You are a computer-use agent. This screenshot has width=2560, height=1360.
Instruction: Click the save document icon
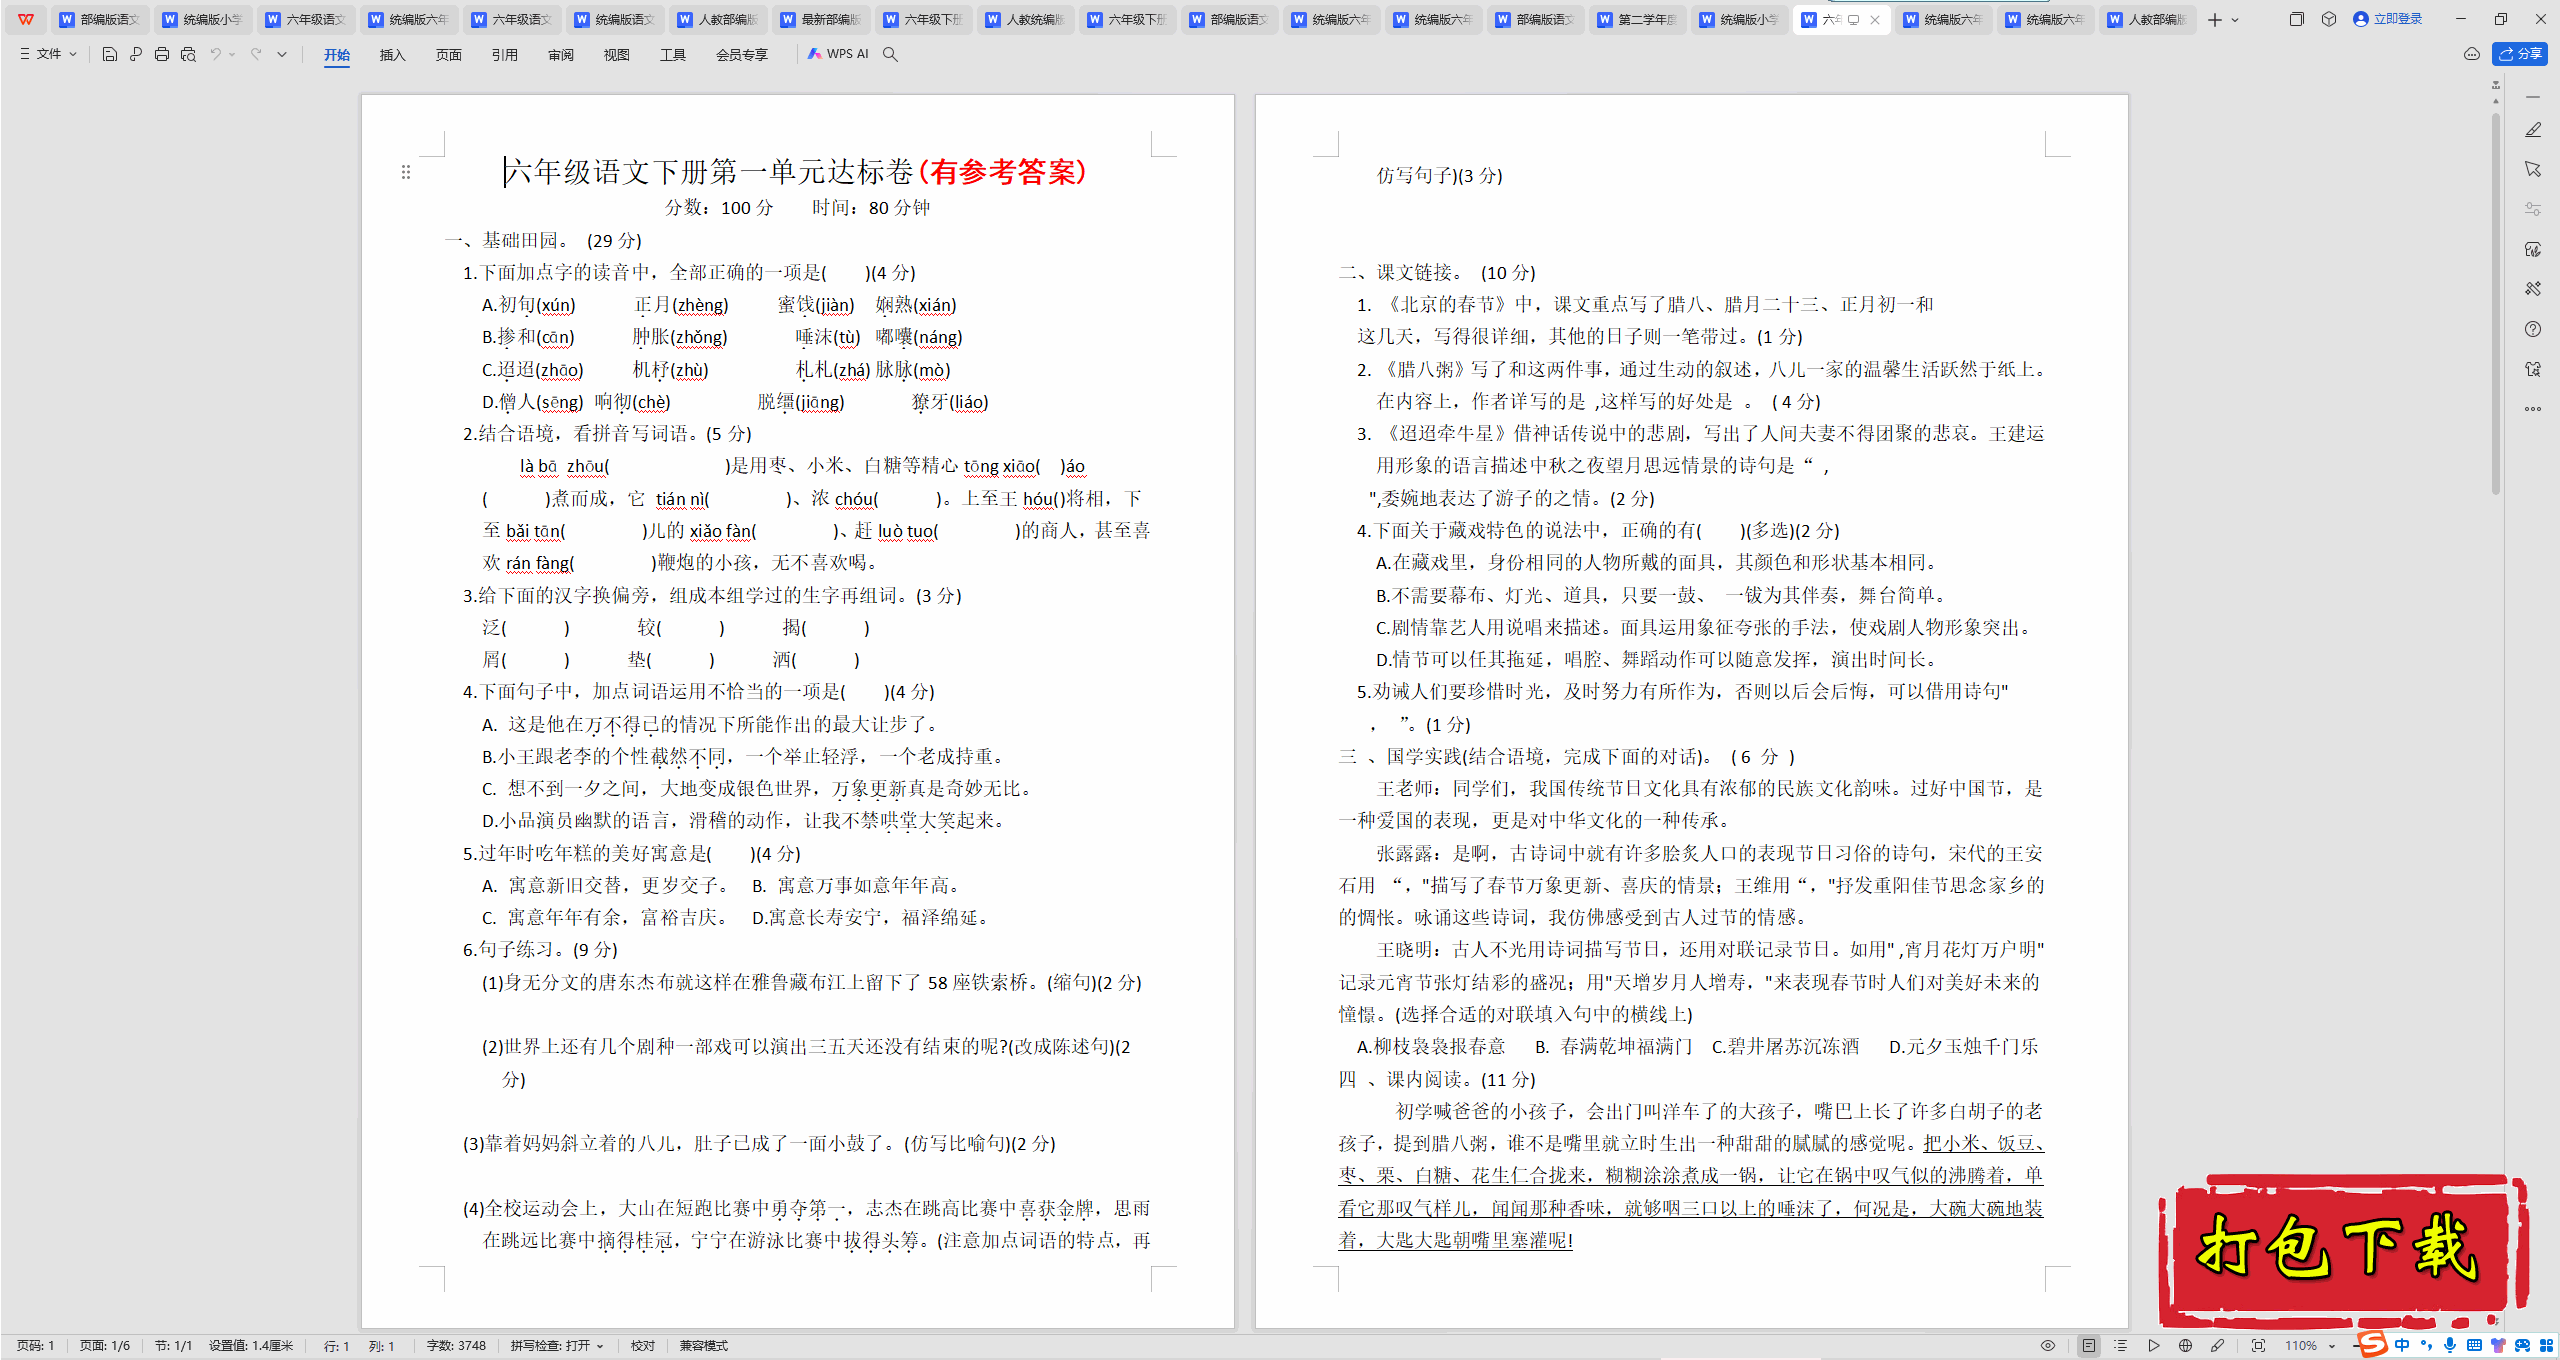tap(110, 54)
